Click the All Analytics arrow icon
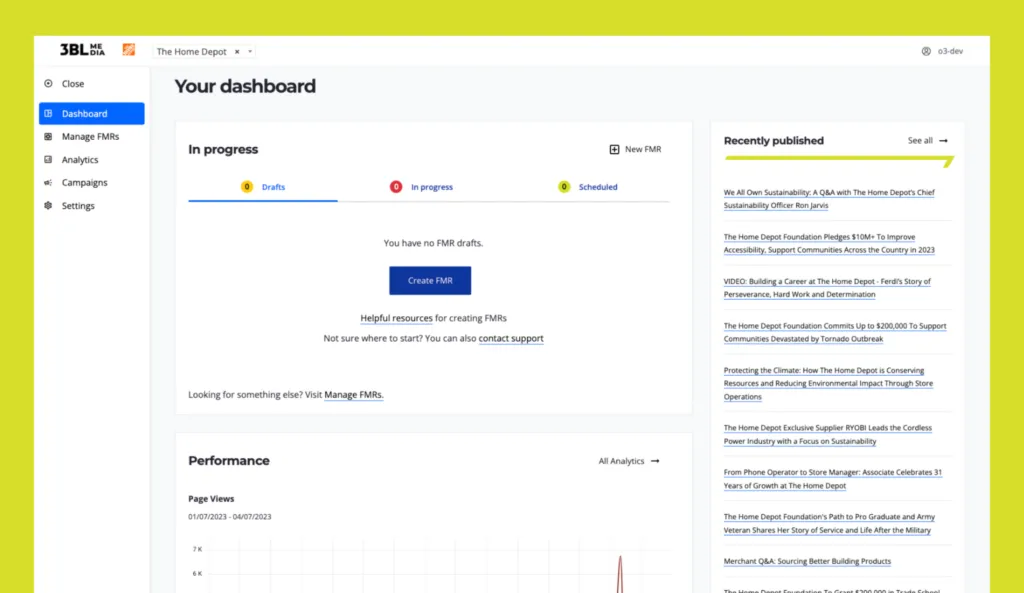Viewport: 1024px width, 593px height. [x=655, y=461]
